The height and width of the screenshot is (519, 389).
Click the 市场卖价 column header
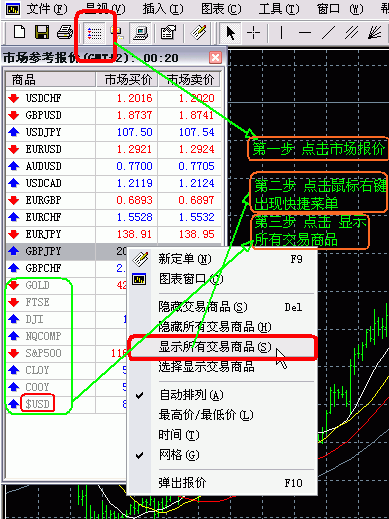tap(189, 80)
